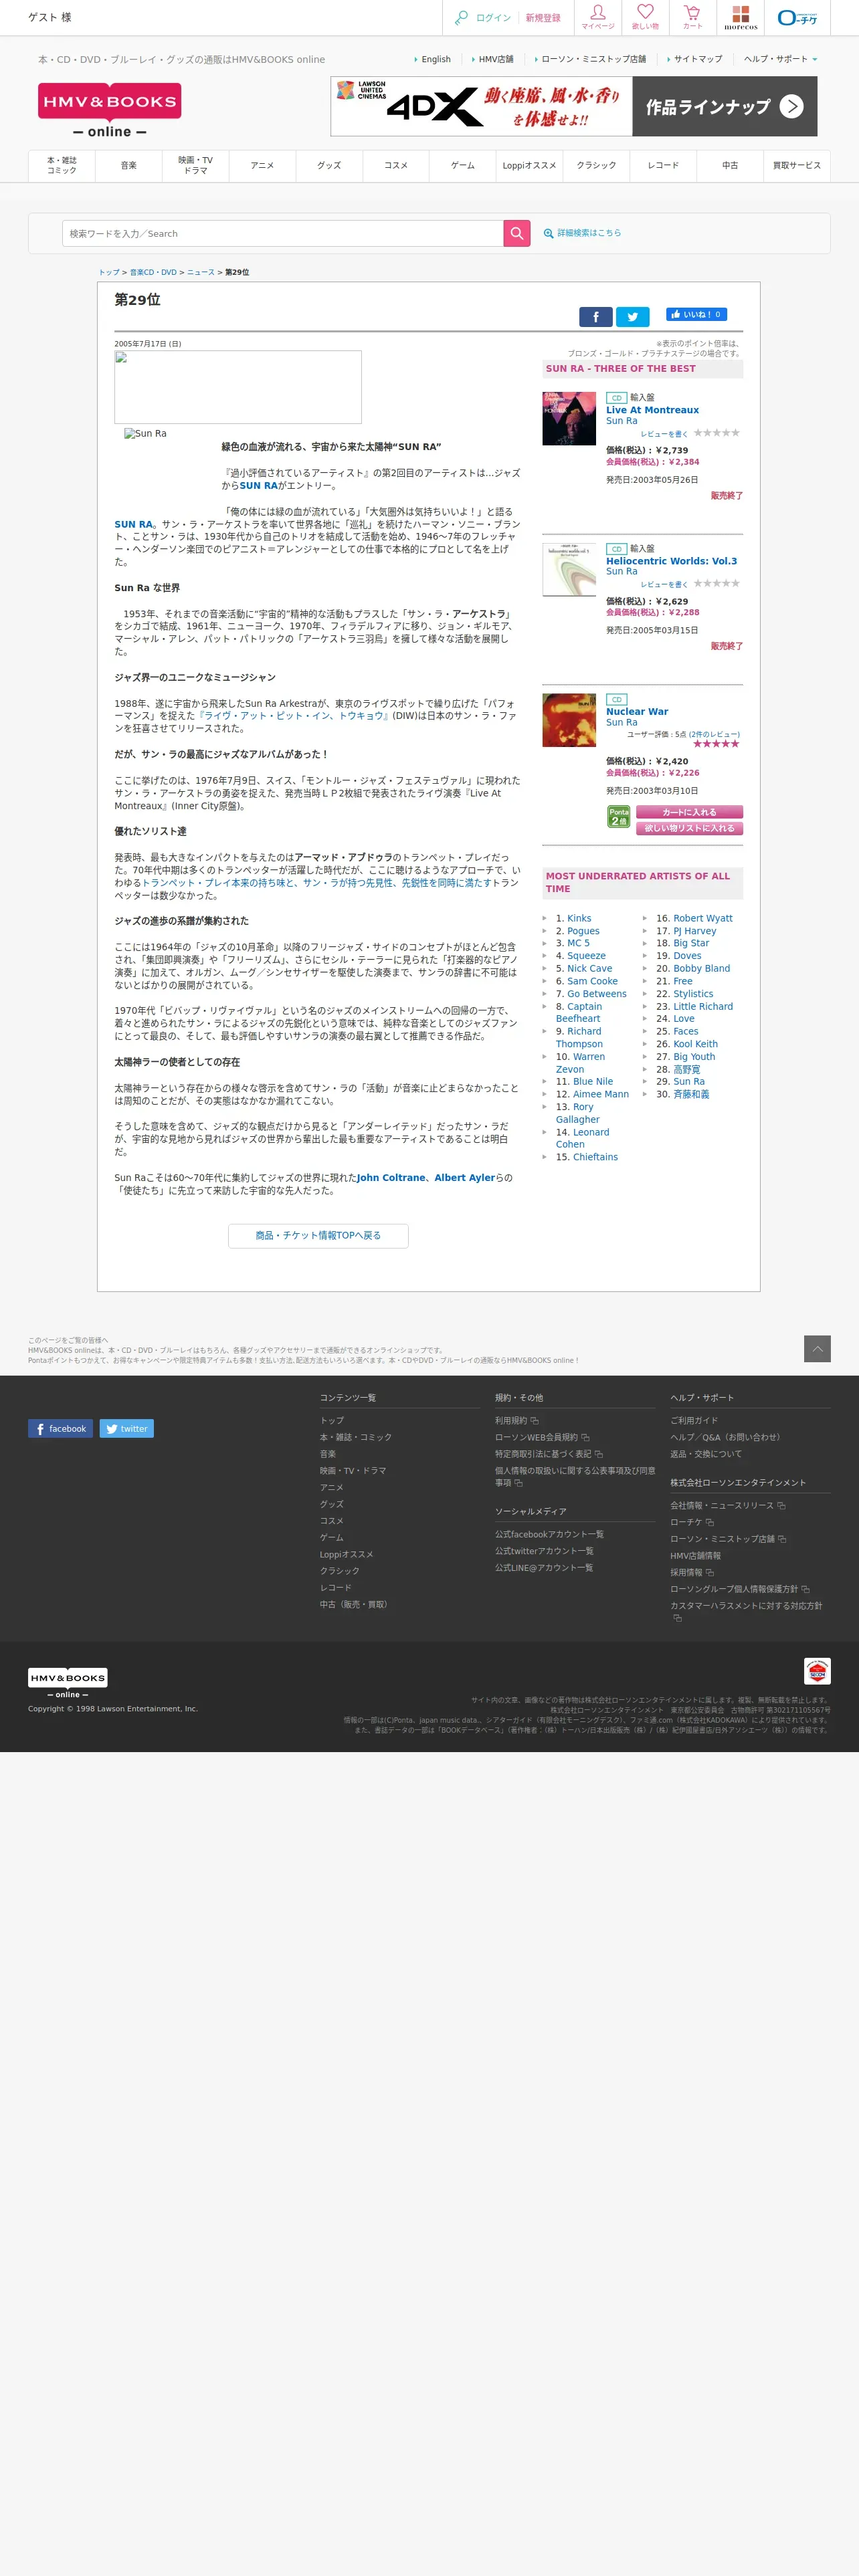Viewport: 859px width, 2576px height.
Task: Click the Ponta 2x badge icon
Action: click(x=619, y=817)
